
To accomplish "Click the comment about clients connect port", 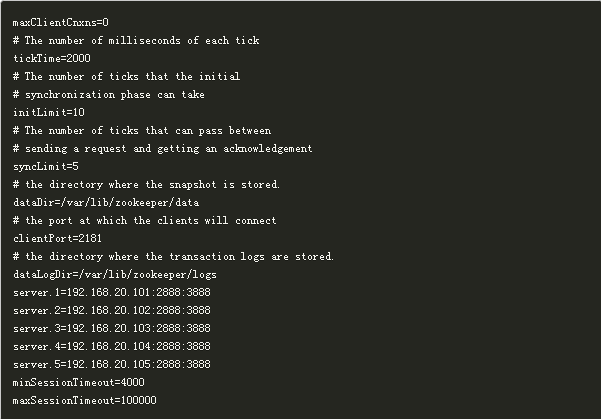I will pyautogui.click(x=145, y=220).
